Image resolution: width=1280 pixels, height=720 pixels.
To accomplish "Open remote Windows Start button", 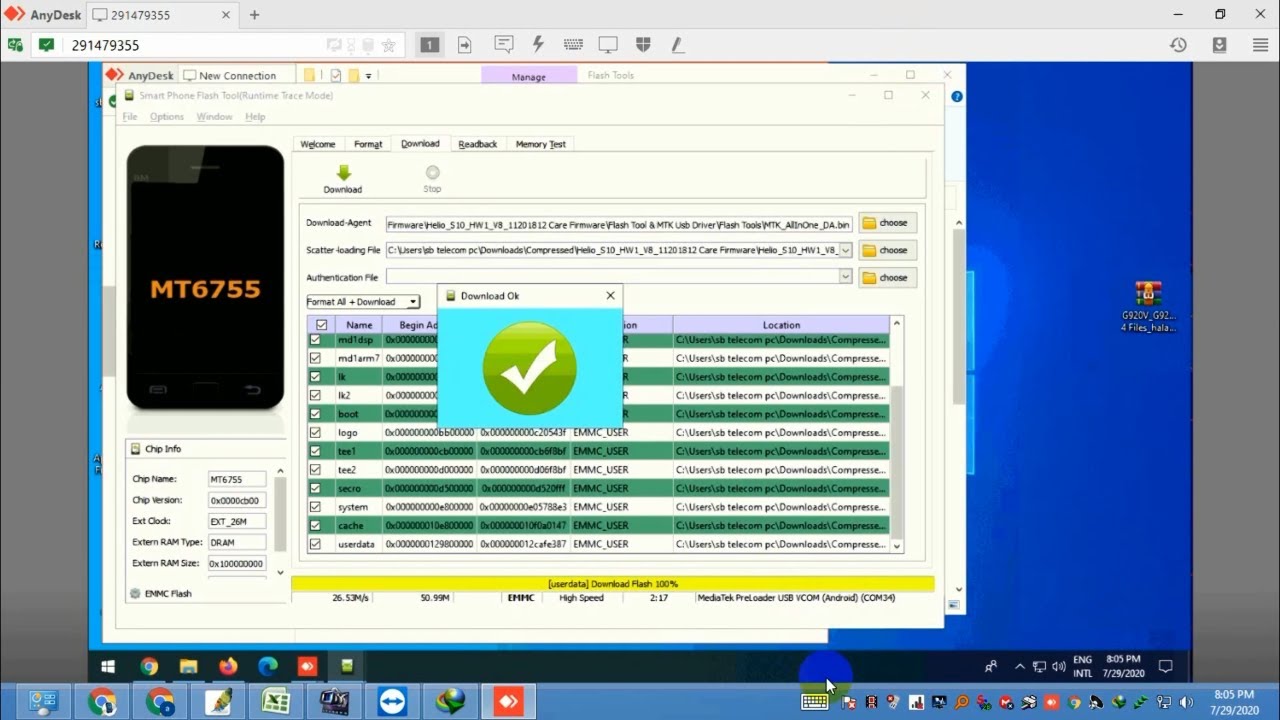I will [x=108, y=666].
